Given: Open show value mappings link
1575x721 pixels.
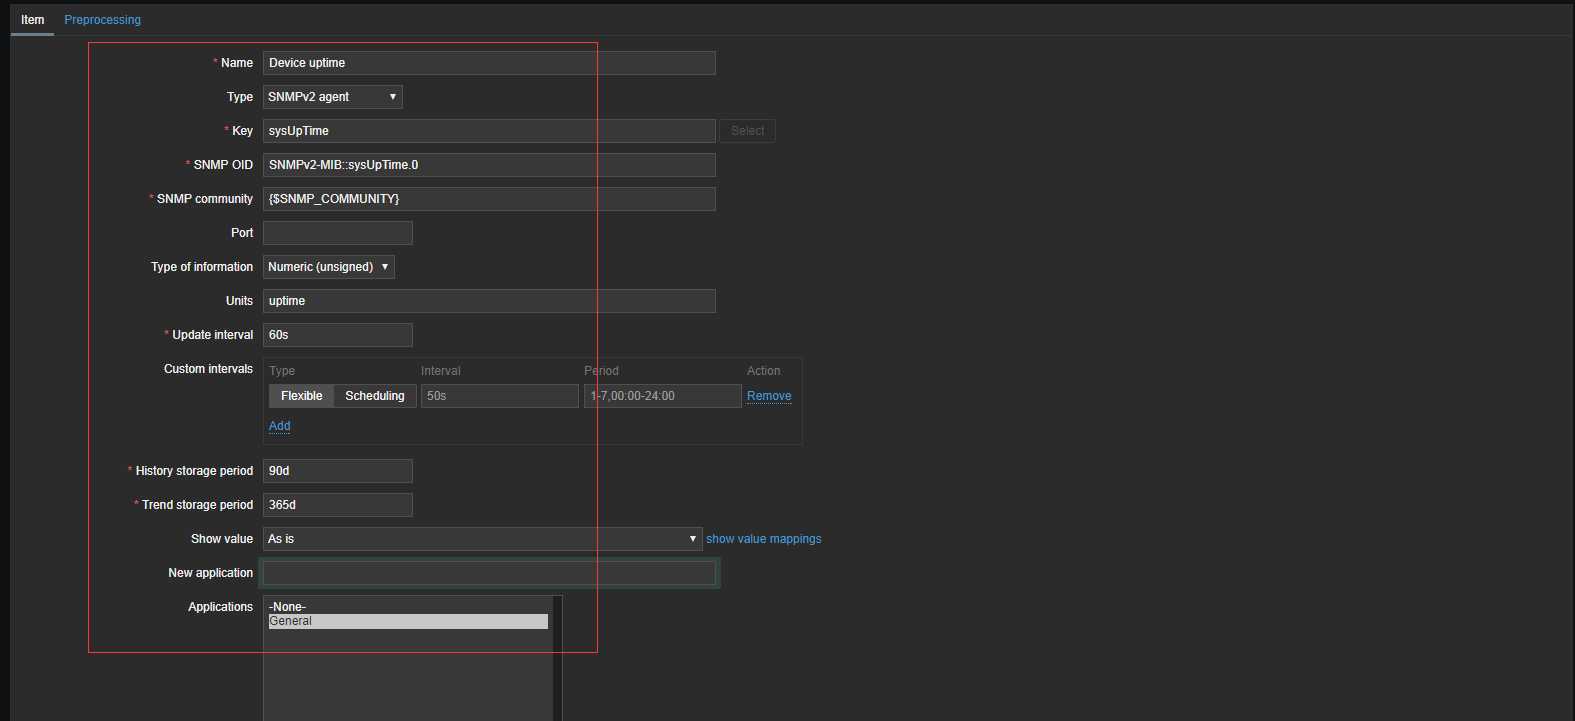Looking at the screenshot, I should [764, 539].
